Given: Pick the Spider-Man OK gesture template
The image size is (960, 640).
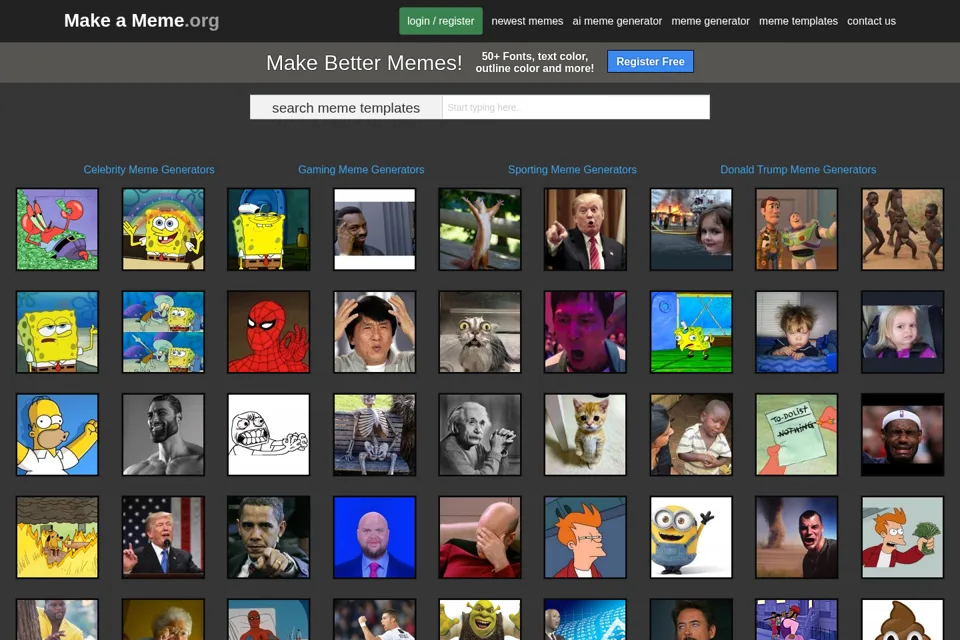Looking at the screenshot, I should [269, 332].
